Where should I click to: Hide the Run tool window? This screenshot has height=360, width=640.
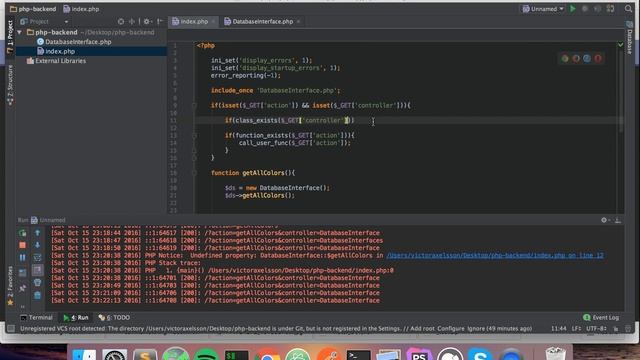(618, 220)
